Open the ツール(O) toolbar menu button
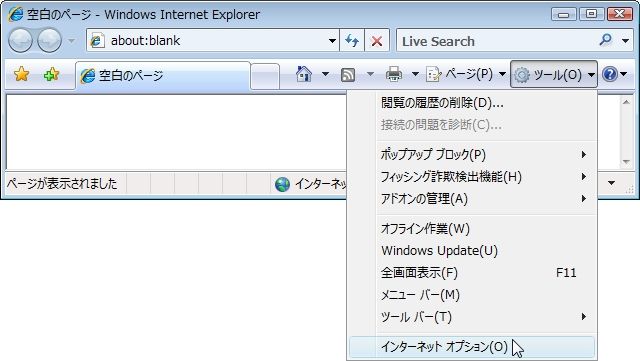Viewport: 640px width, 361px height. 553,74
